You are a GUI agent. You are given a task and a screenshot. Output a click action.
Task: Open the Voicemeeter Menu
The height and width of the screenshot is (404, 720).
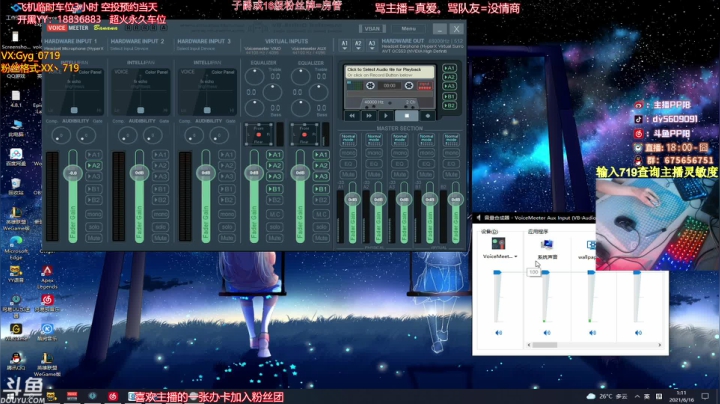point(409,28)
